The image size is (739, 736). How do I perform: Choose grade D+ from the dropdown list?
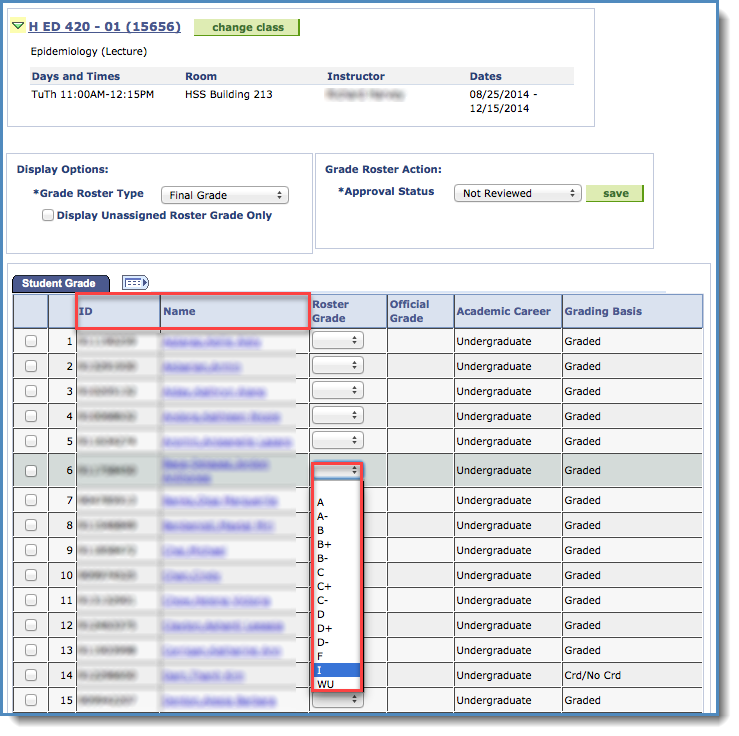pyautogui.click(x=337, y=629)
